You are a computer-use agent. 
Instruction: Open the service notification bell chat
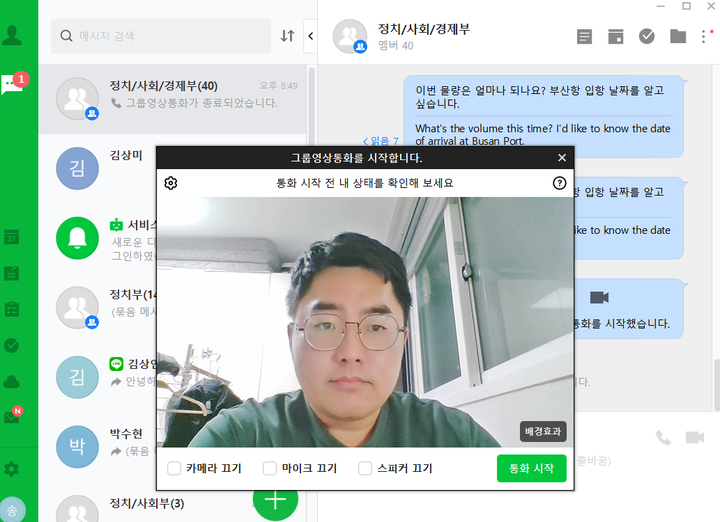pos(77,238)
